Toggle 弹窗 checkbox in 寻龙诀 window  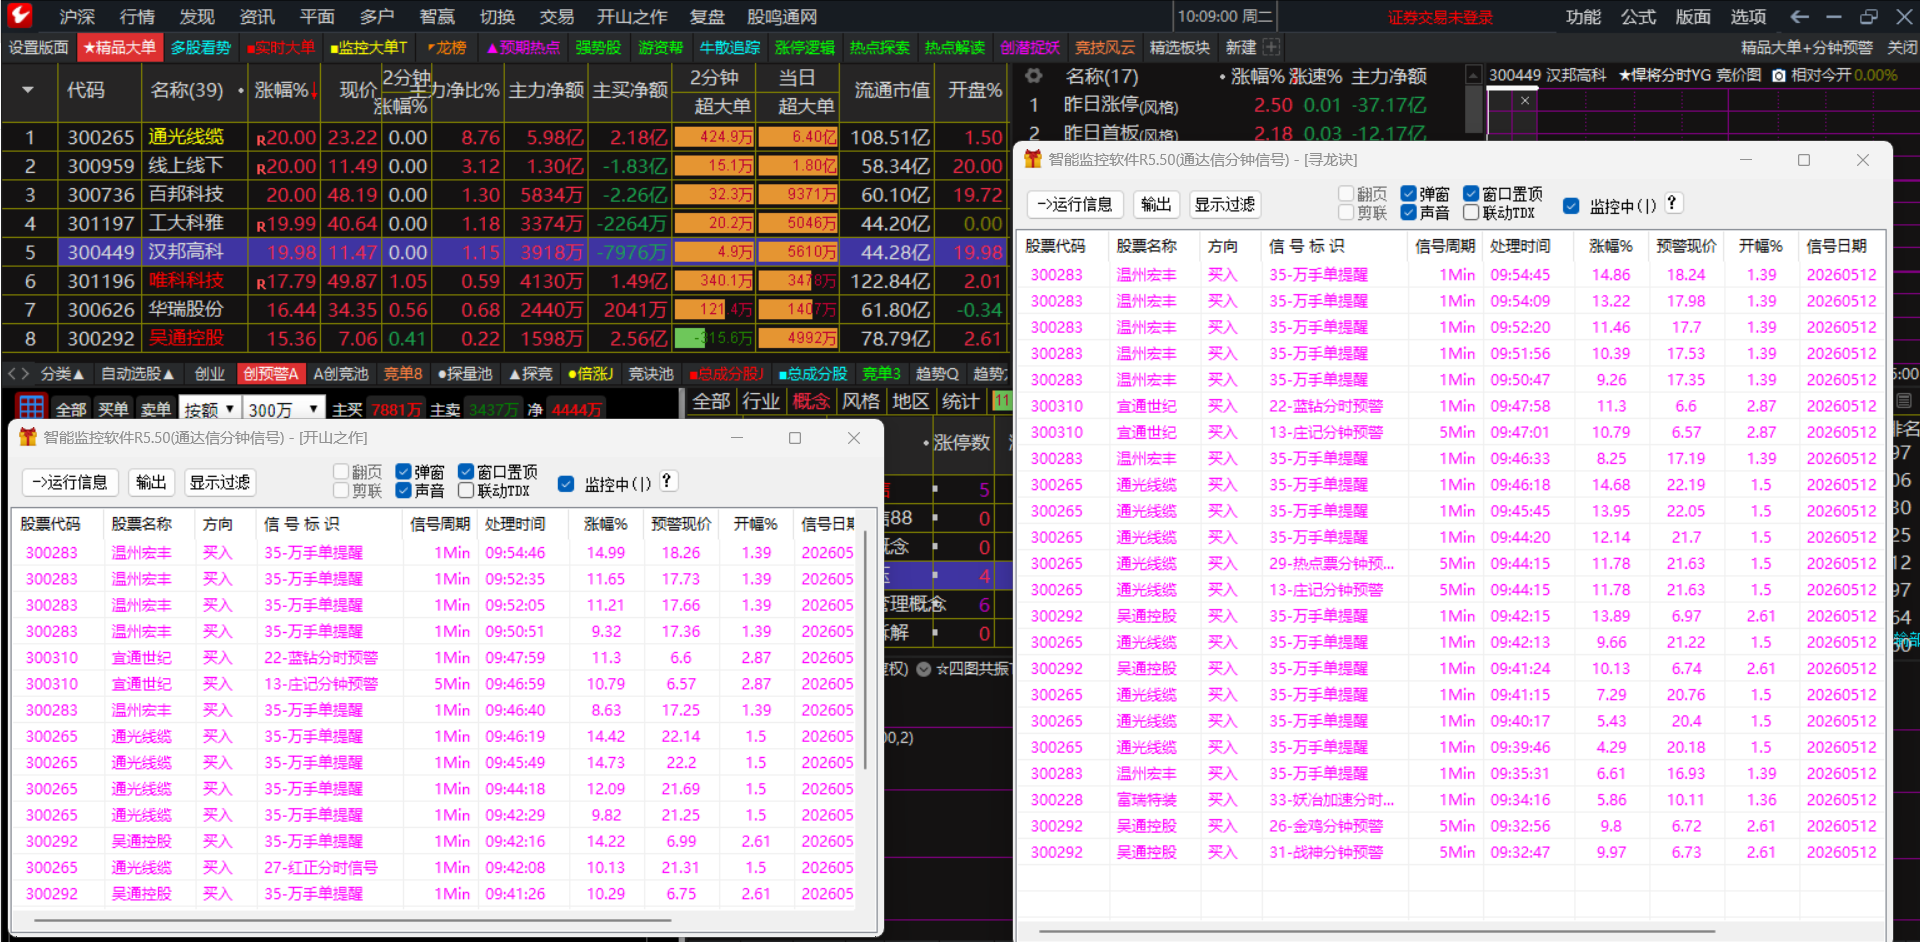pos(1408,194)
